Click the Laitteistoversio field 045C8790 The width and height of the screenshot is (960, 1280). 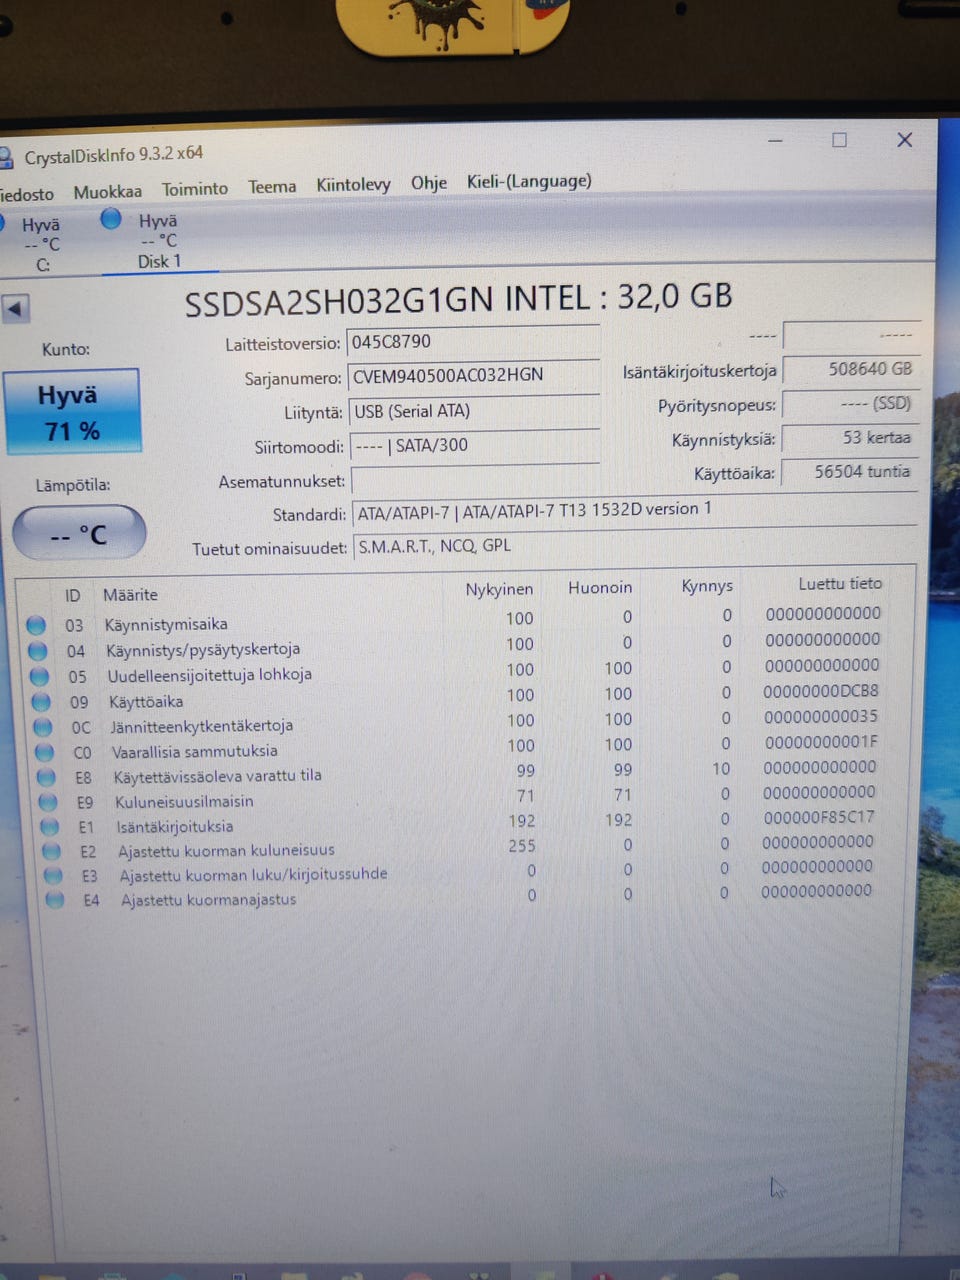pos(473,341)
